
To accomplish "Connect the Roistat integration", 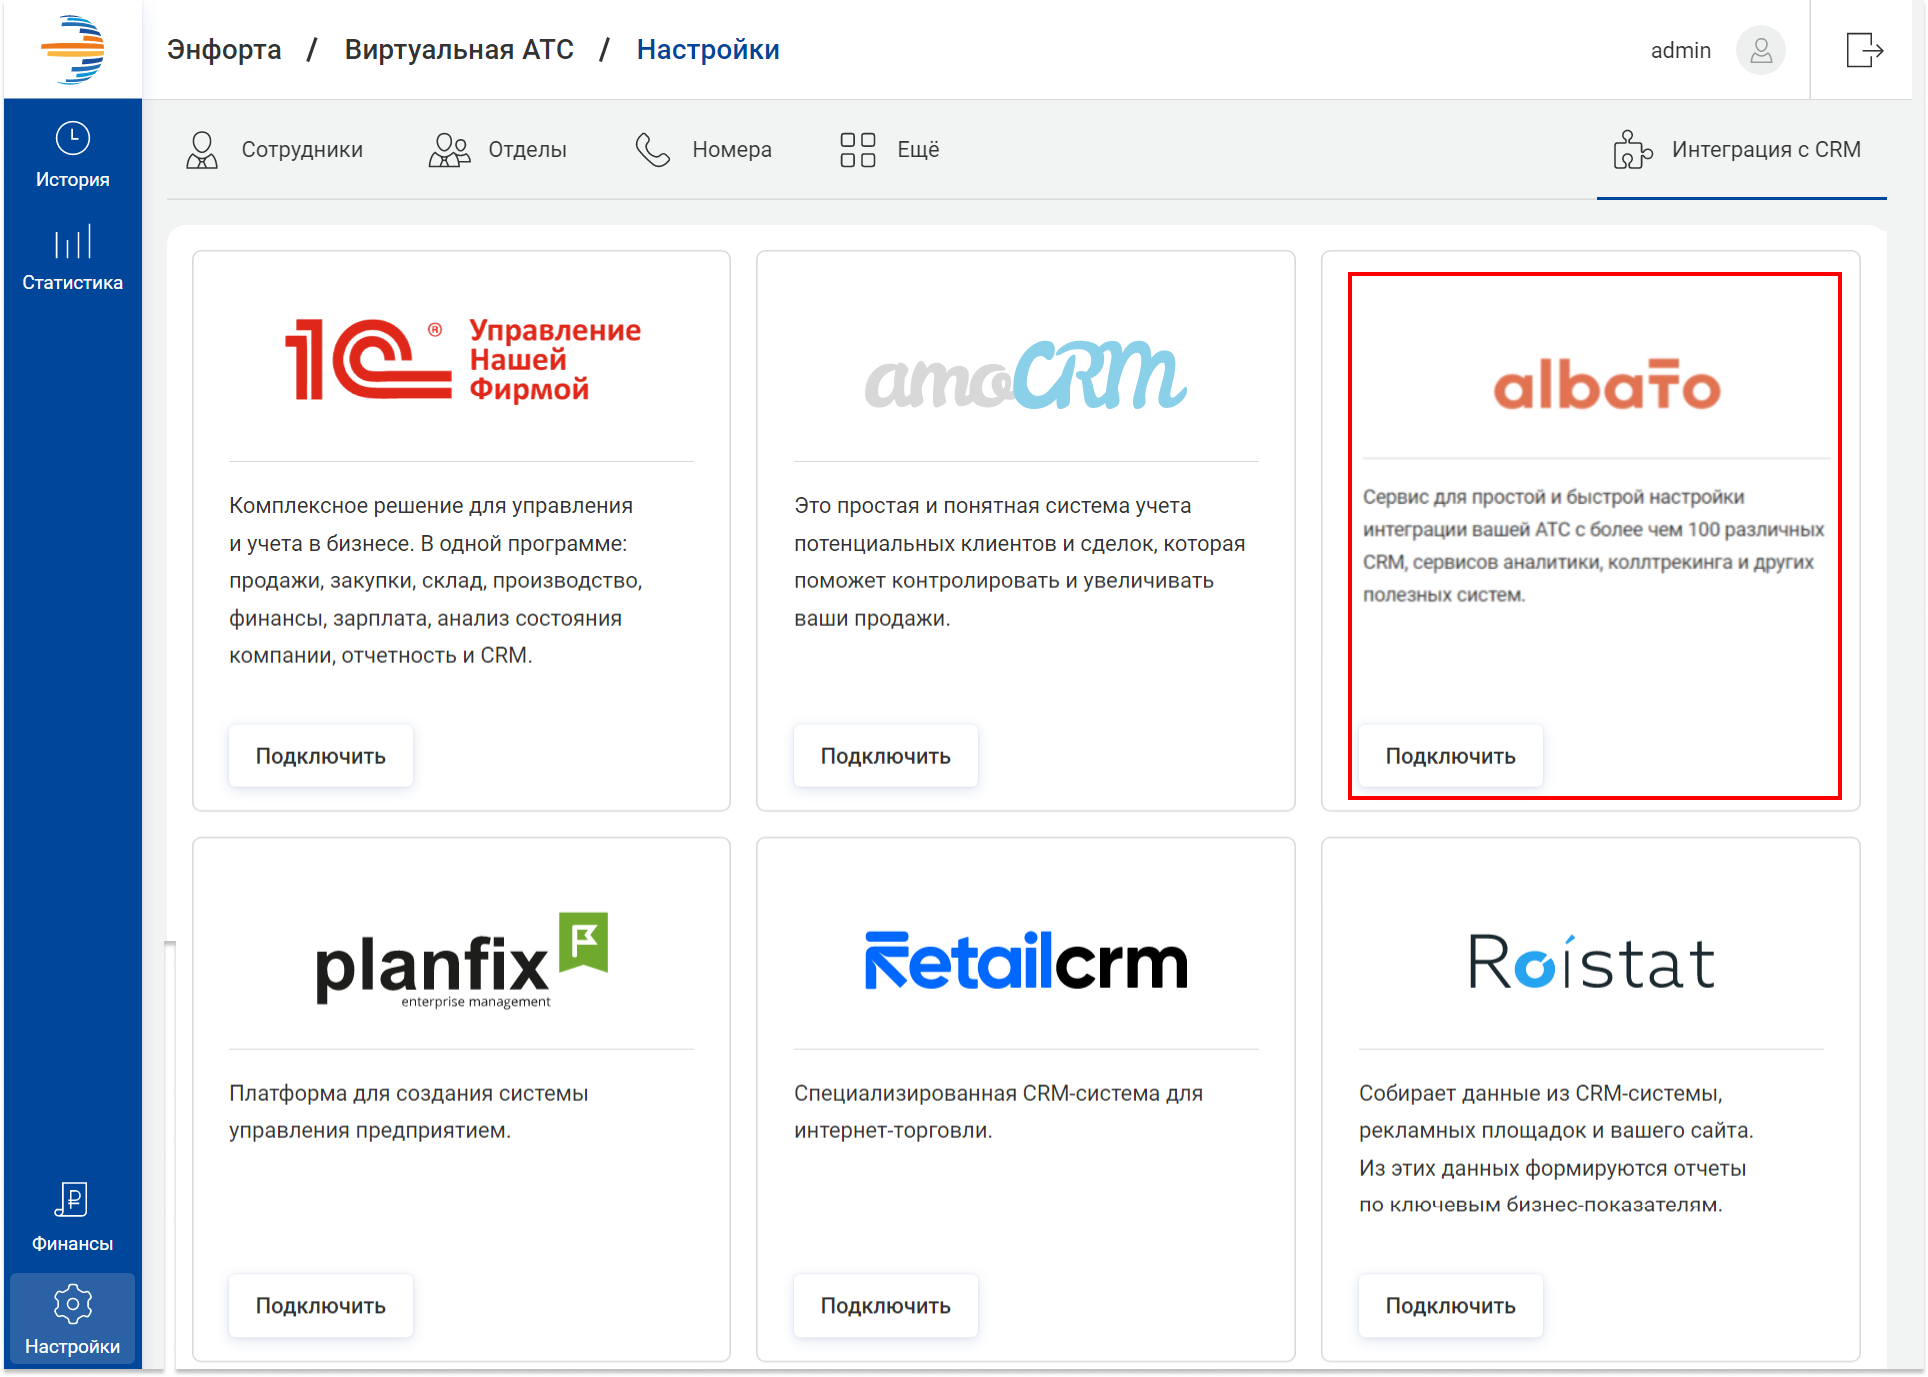I will (x=1450, y=1306).
